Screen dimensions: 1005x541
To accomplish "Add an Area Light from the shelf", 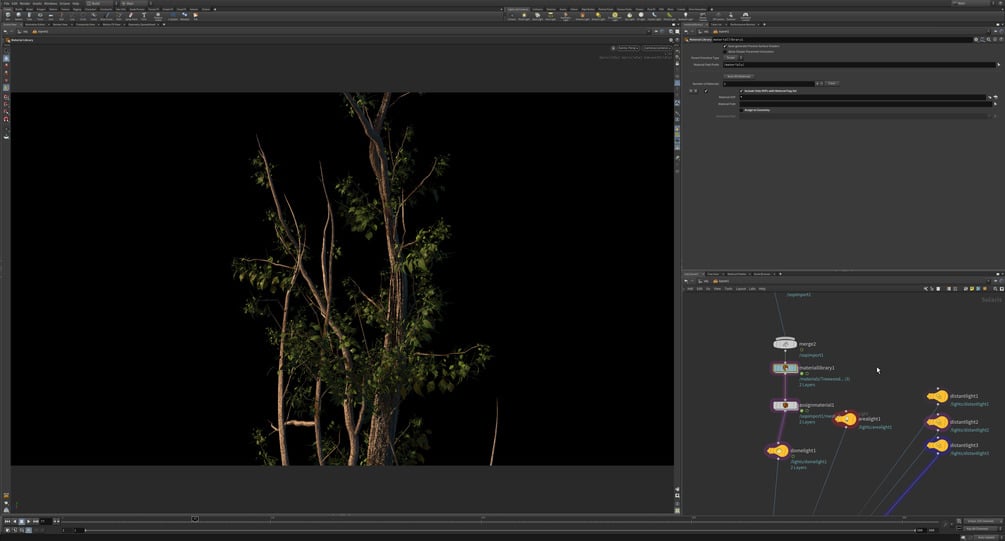I will pos(550,16).
